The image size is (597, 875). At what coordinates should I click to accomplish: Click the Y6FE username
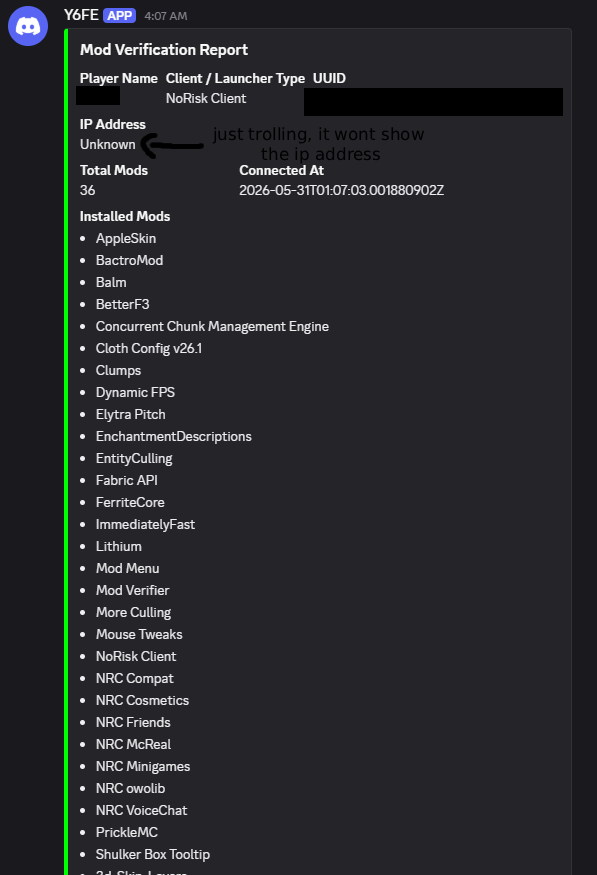pyautogui.click(x=81, y=15)
